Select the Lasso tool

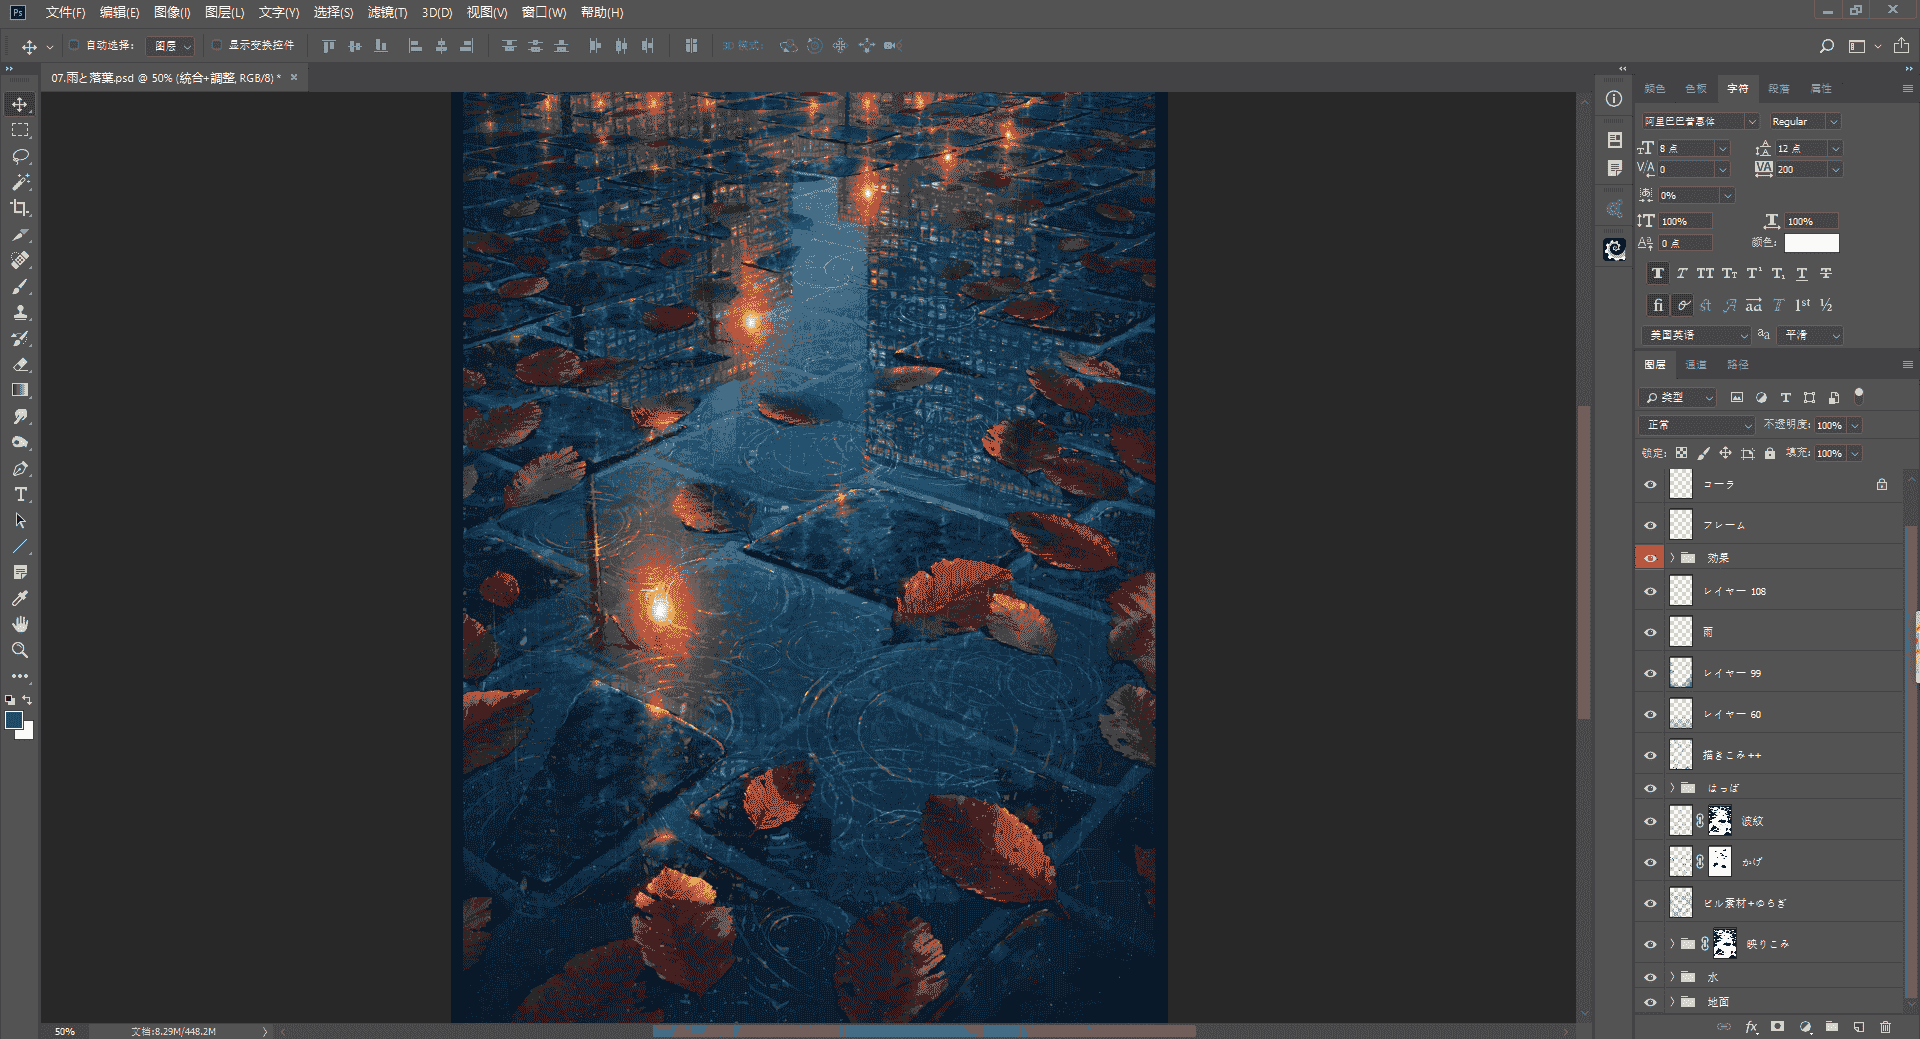[x=20, y=156]
